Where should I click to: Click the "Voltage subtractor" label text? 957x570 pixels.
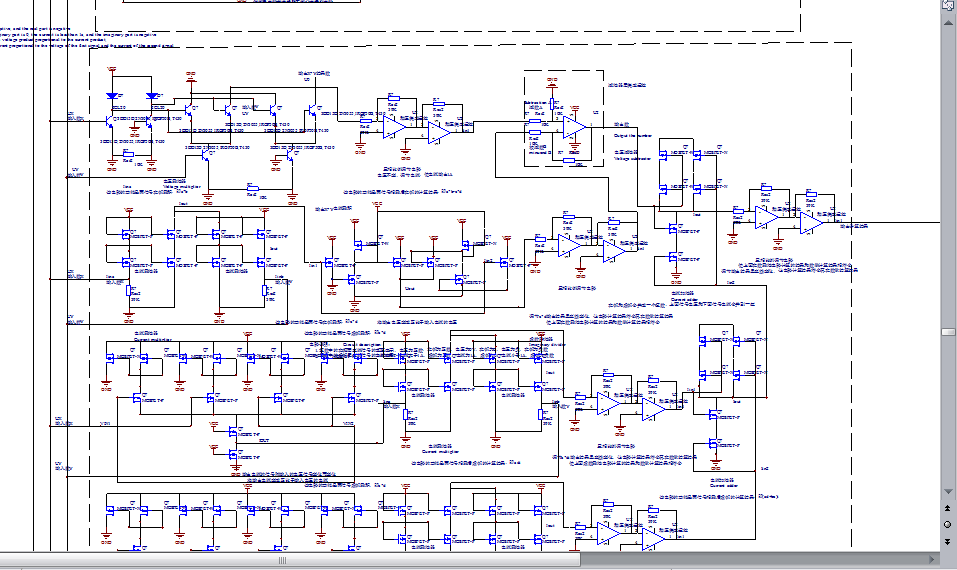[x=632, y=158]
